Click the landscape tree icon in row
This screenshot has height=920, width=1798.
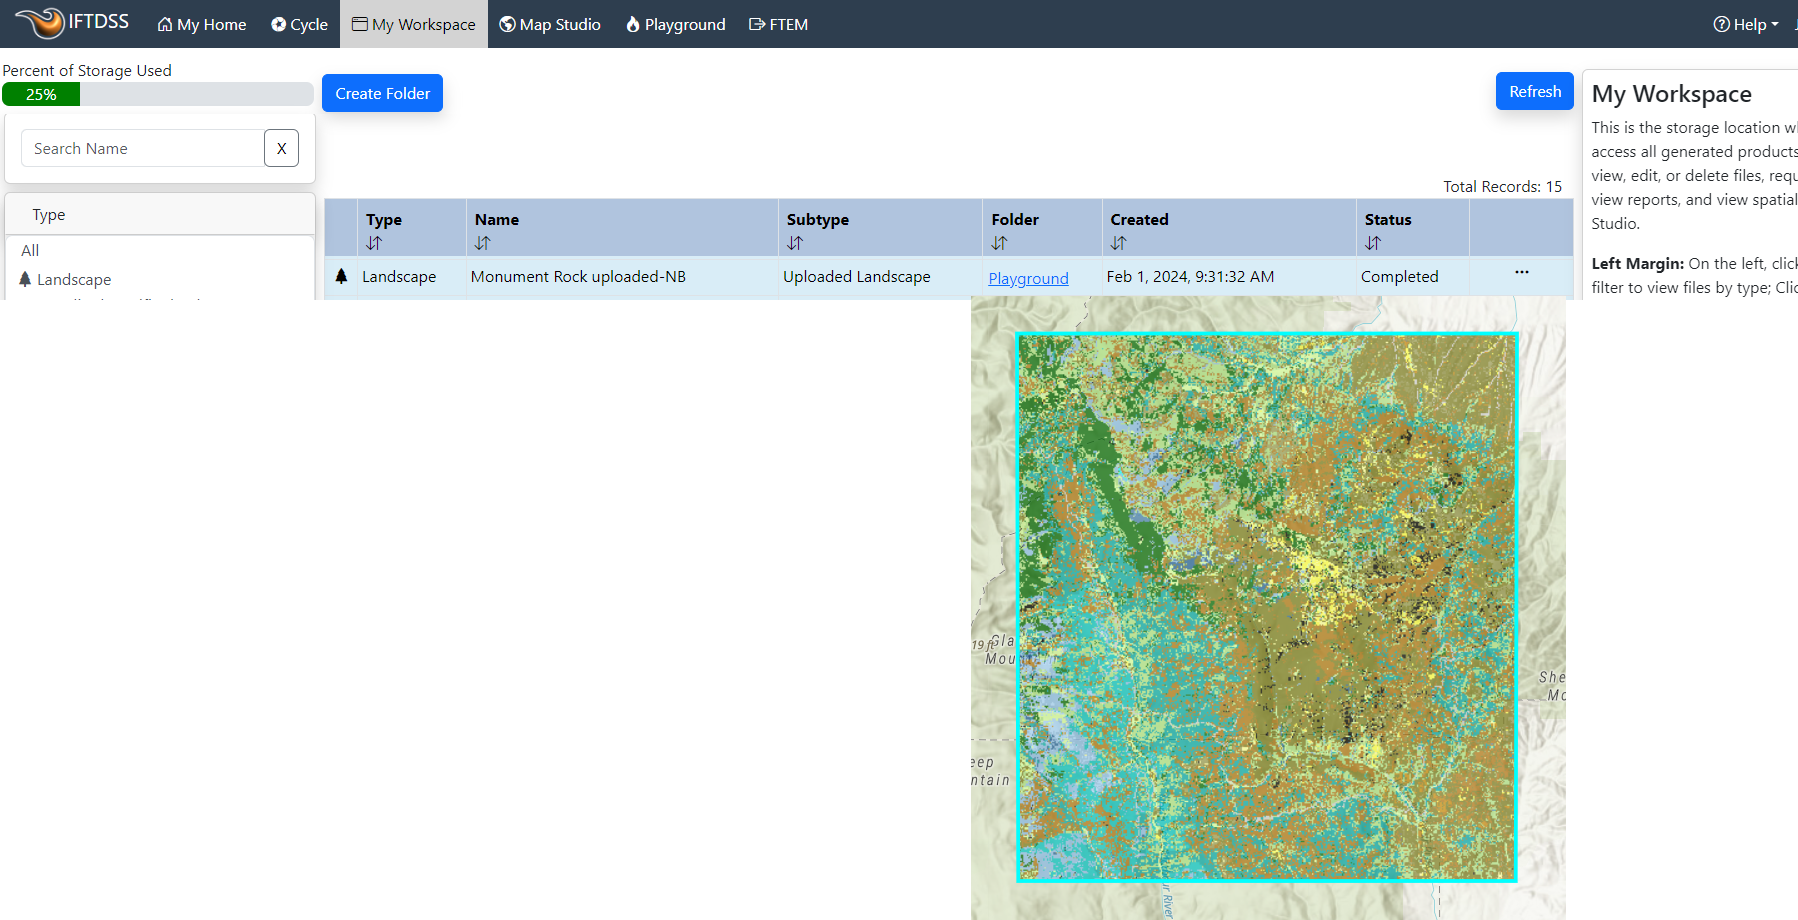[341, 276]
